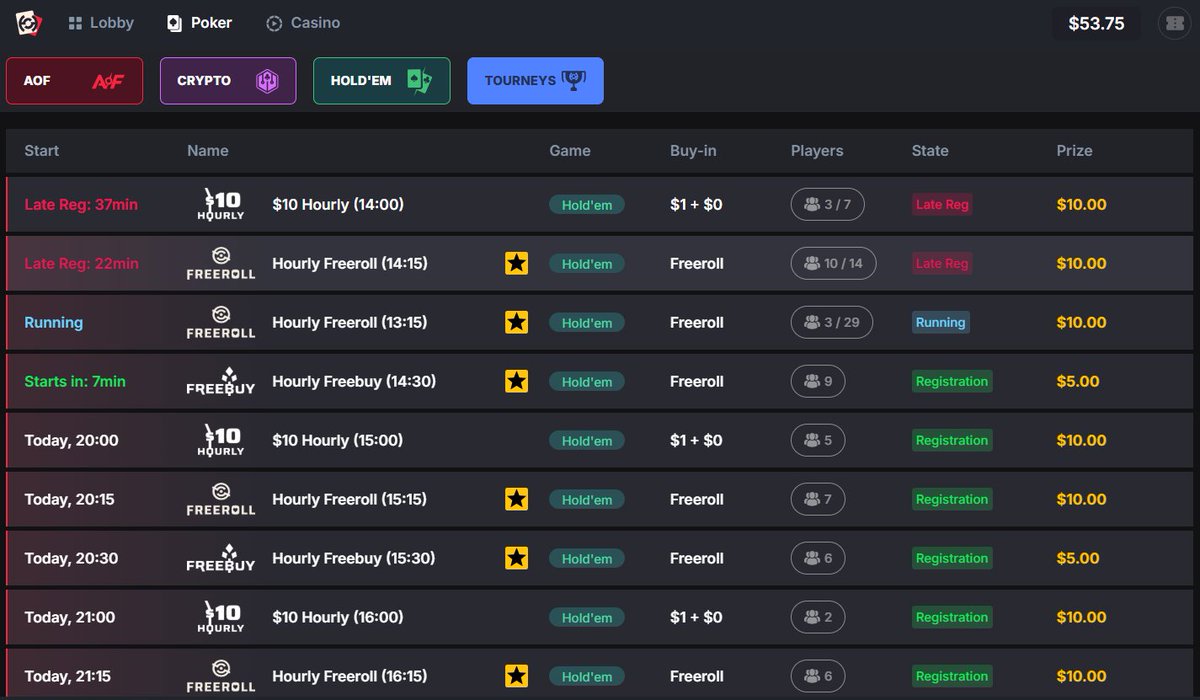Sort by the Game column header

click(x=570, y=151)
